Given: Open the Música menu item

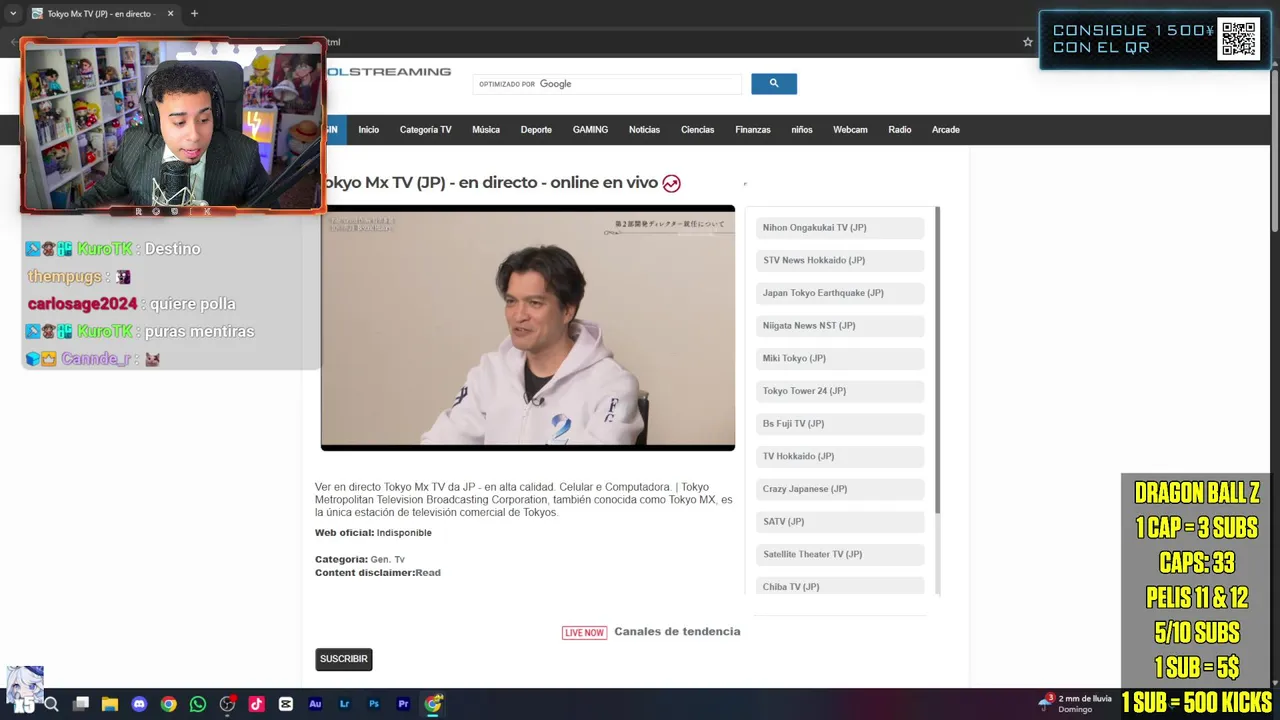Looking at the screenshot, I should pyautogui.click(x=486, y=130).
